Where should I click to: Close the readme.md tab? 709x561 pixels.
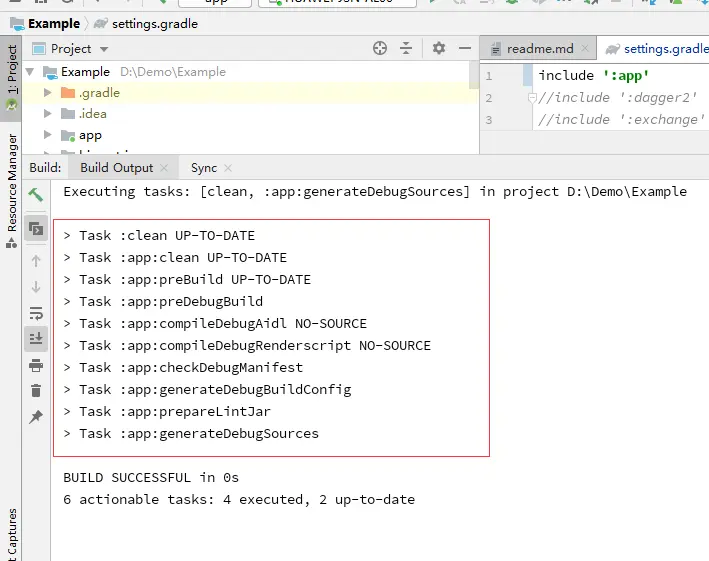pos(585,48)
